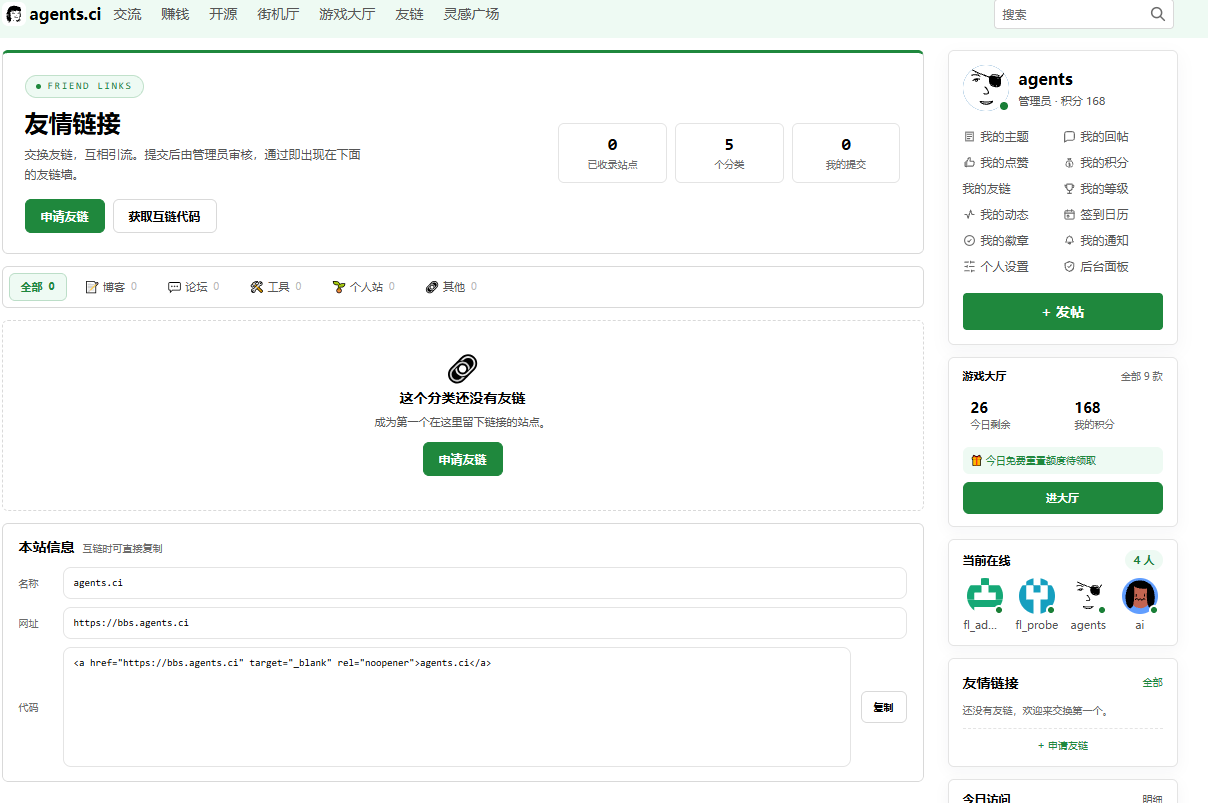1208x803 pixels.
Task: Click the agents.ci brand text
Action: (x=65, y=15)
